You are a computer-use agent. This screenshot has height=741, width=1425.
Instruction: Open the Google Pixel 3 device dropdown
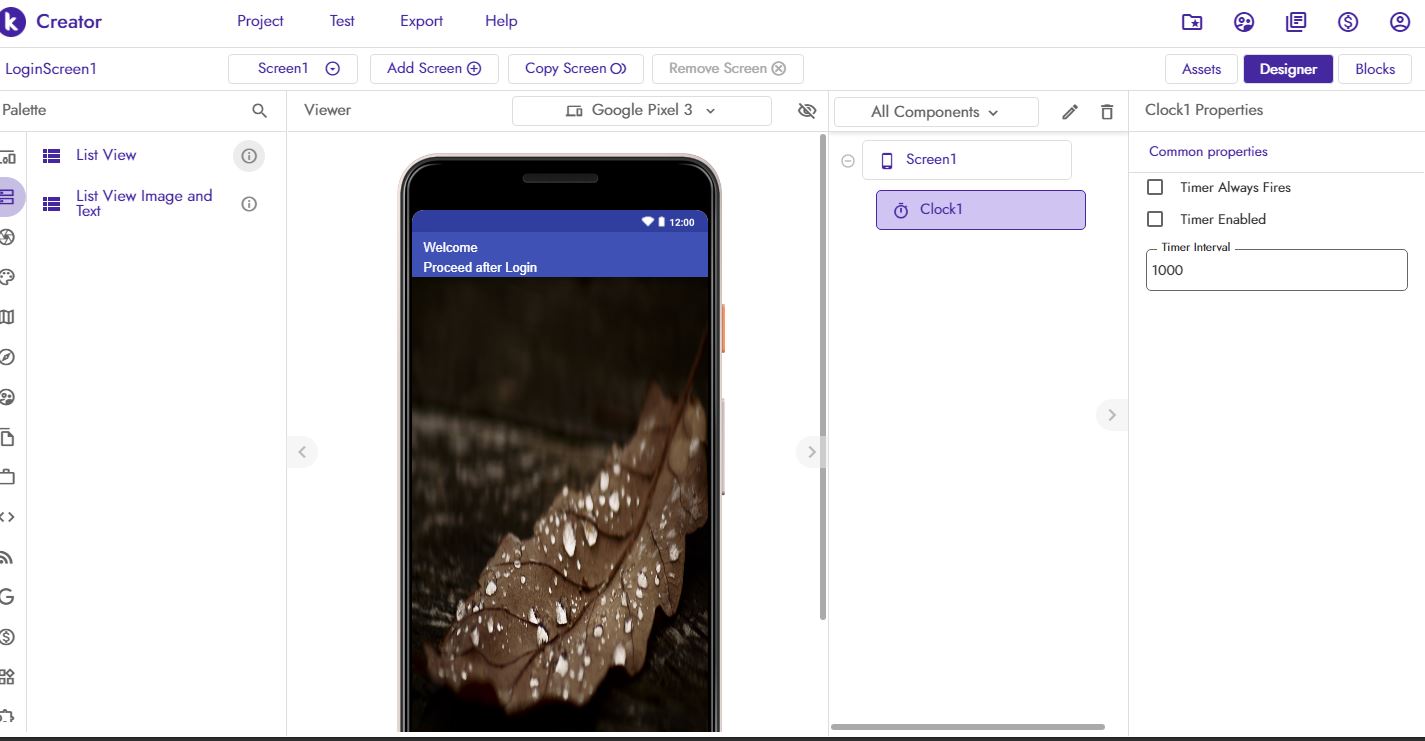(642, 110)
